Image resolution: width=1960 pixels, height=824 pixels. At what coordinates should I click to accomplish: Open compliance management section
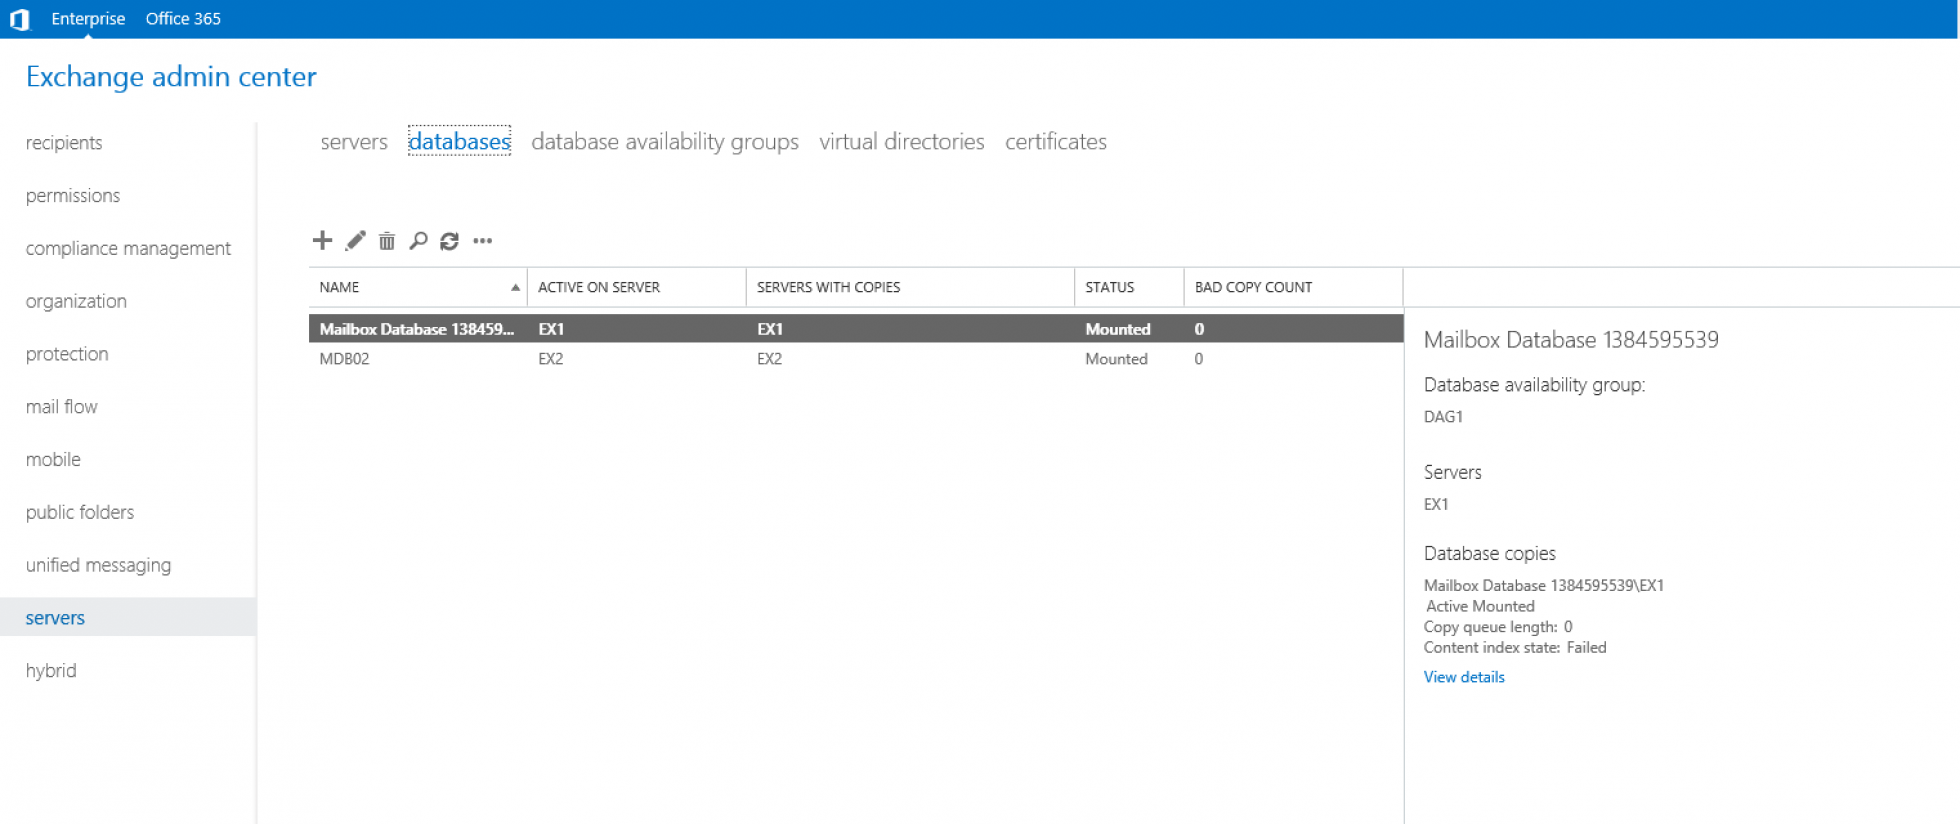(128, 249)
